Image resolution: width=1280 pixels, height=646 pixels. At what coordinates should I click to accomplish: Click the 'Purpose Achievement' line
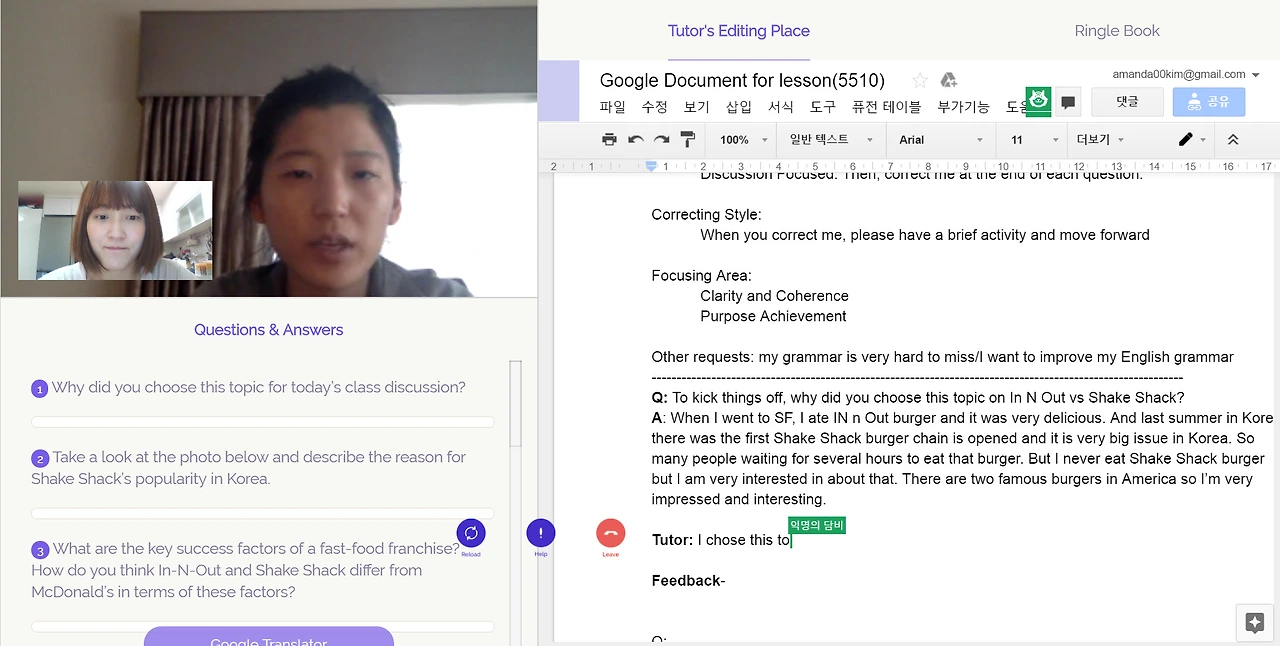pos(774,316)
